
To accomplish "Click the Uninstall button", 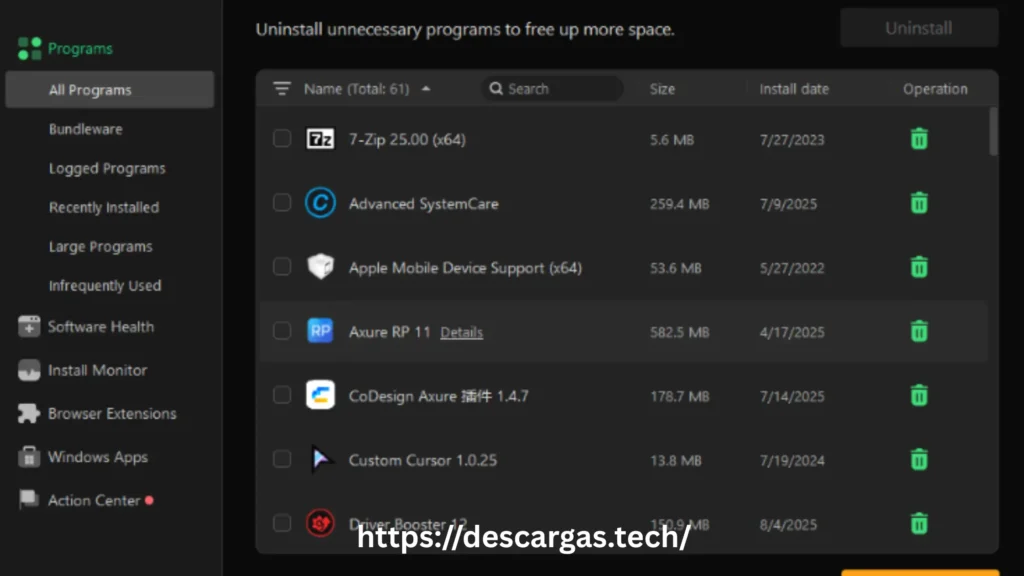I will tap(919, 28).
